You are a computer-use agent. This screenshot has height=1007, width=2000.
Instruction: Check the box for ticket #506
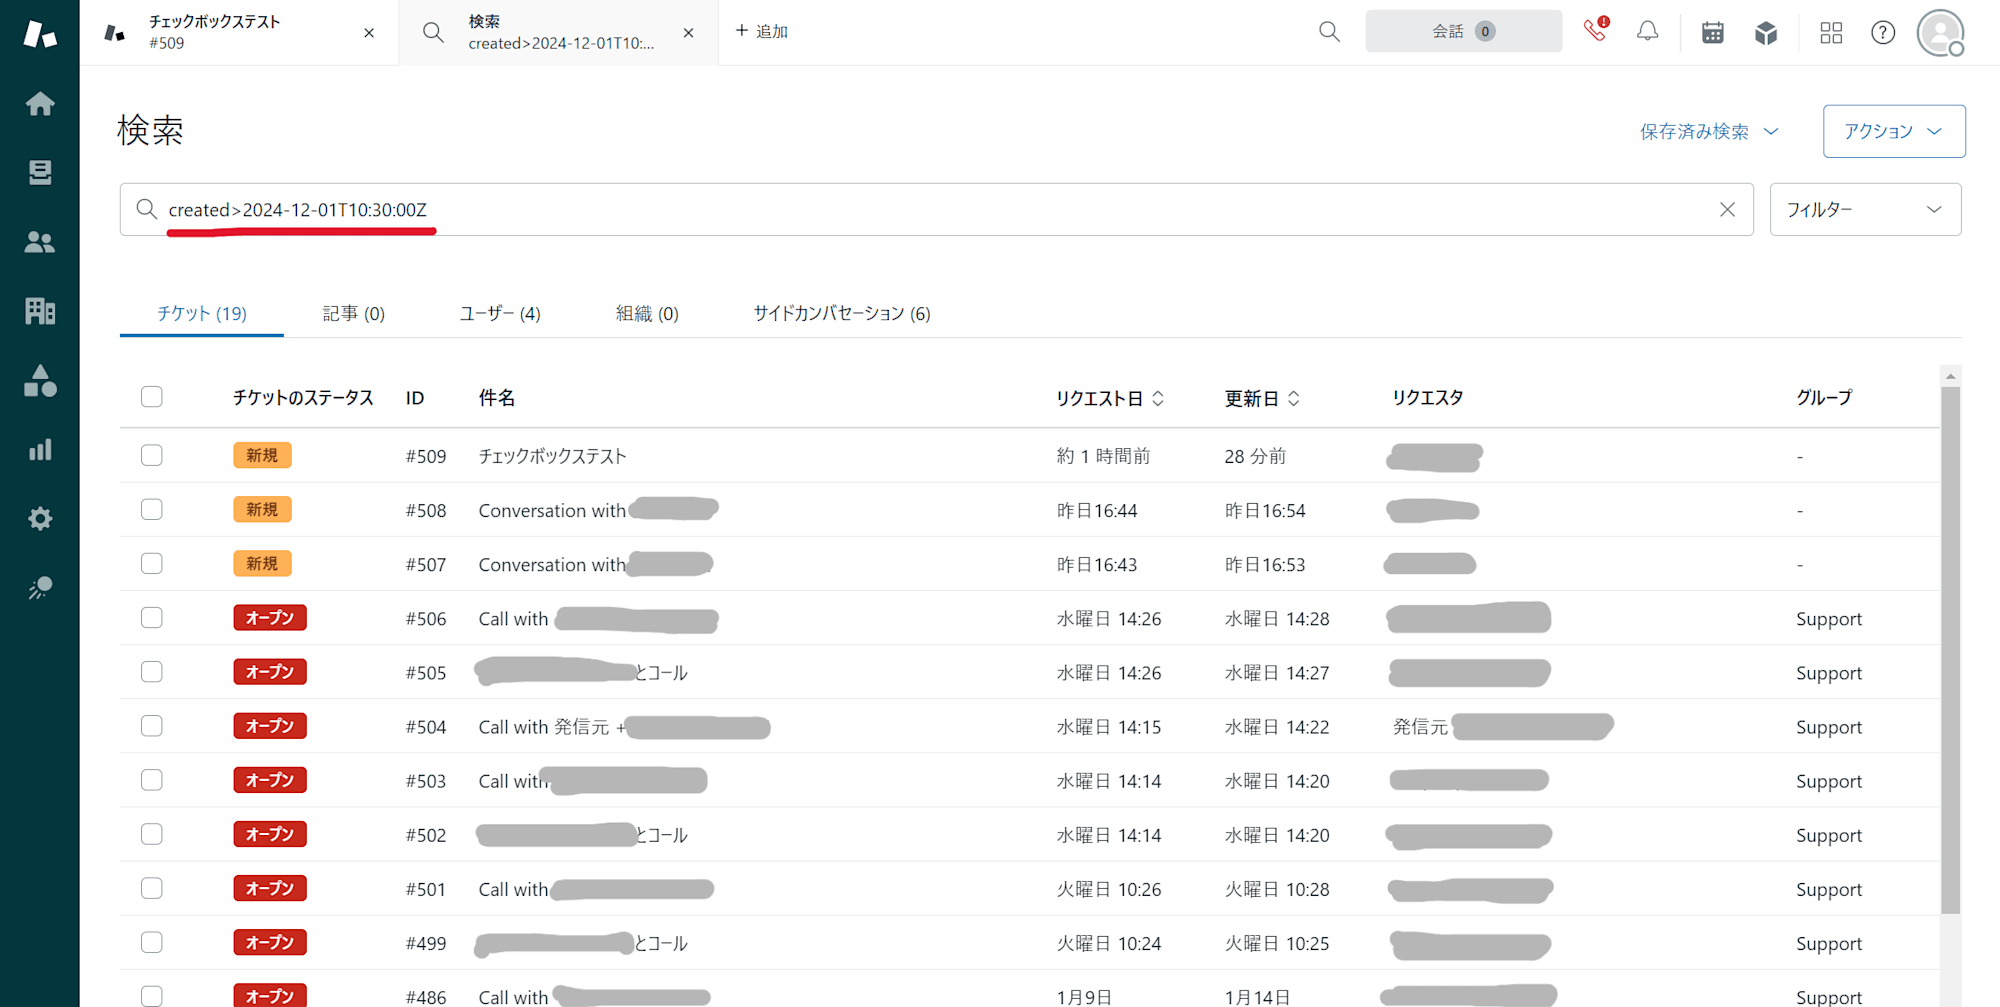click(152, 617)
